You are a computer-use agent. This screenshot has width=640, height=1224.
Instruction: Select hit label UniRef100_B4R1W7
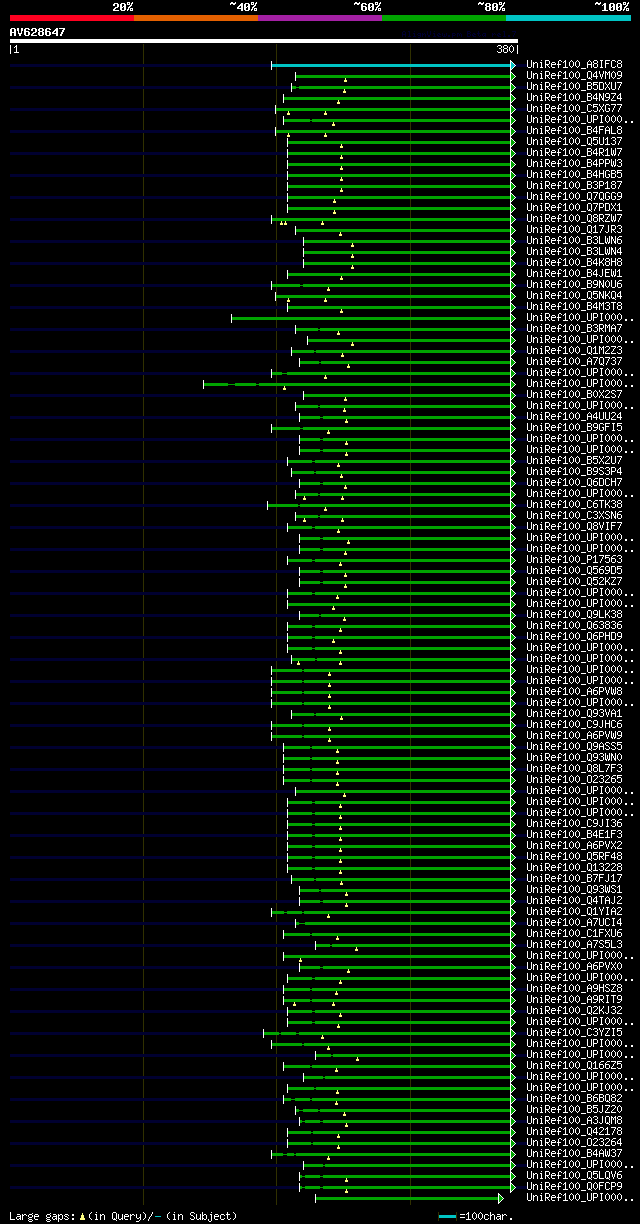click(x=574, y=153)
